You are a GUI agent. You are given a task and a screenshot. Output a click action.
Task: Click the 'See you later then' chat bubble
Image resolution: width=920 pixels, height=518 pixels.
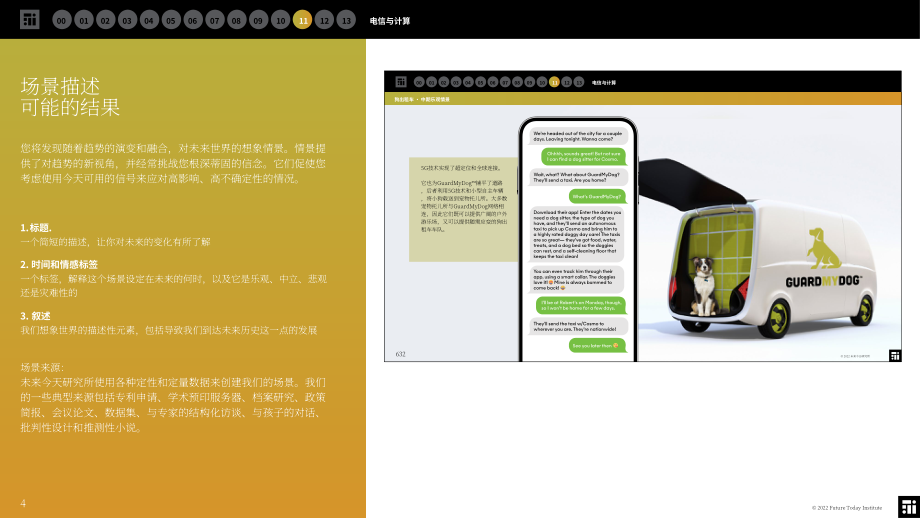[596, 346]
